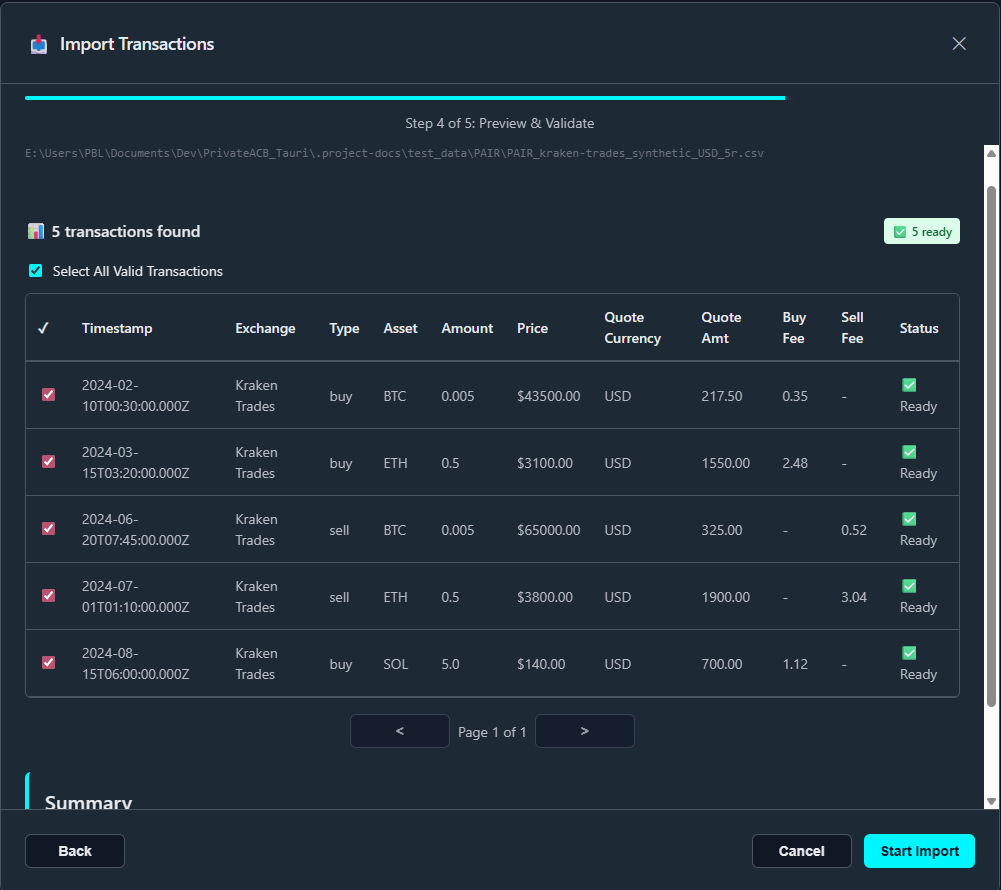
Task: Click the Asset column header
Action: point(400,328)
